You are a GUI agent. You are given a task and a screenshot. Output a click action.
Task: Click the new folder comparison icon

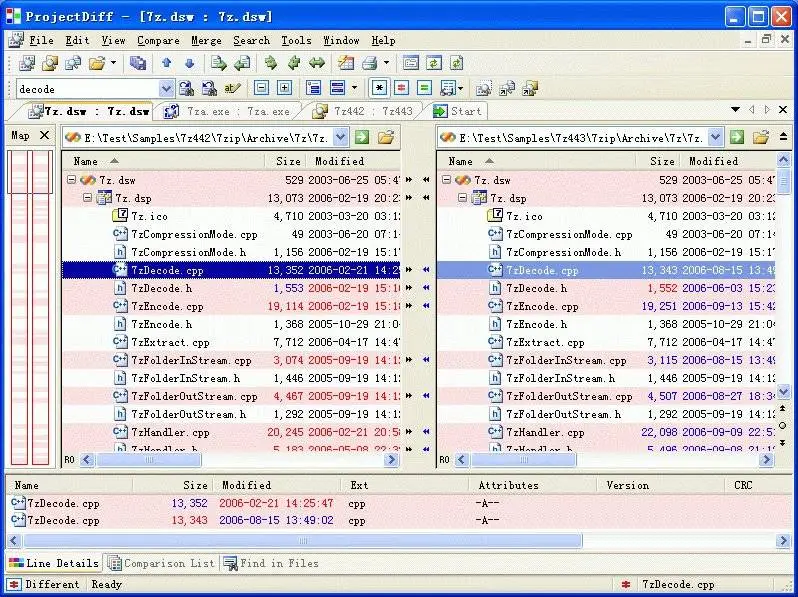[x=50, y=63]
